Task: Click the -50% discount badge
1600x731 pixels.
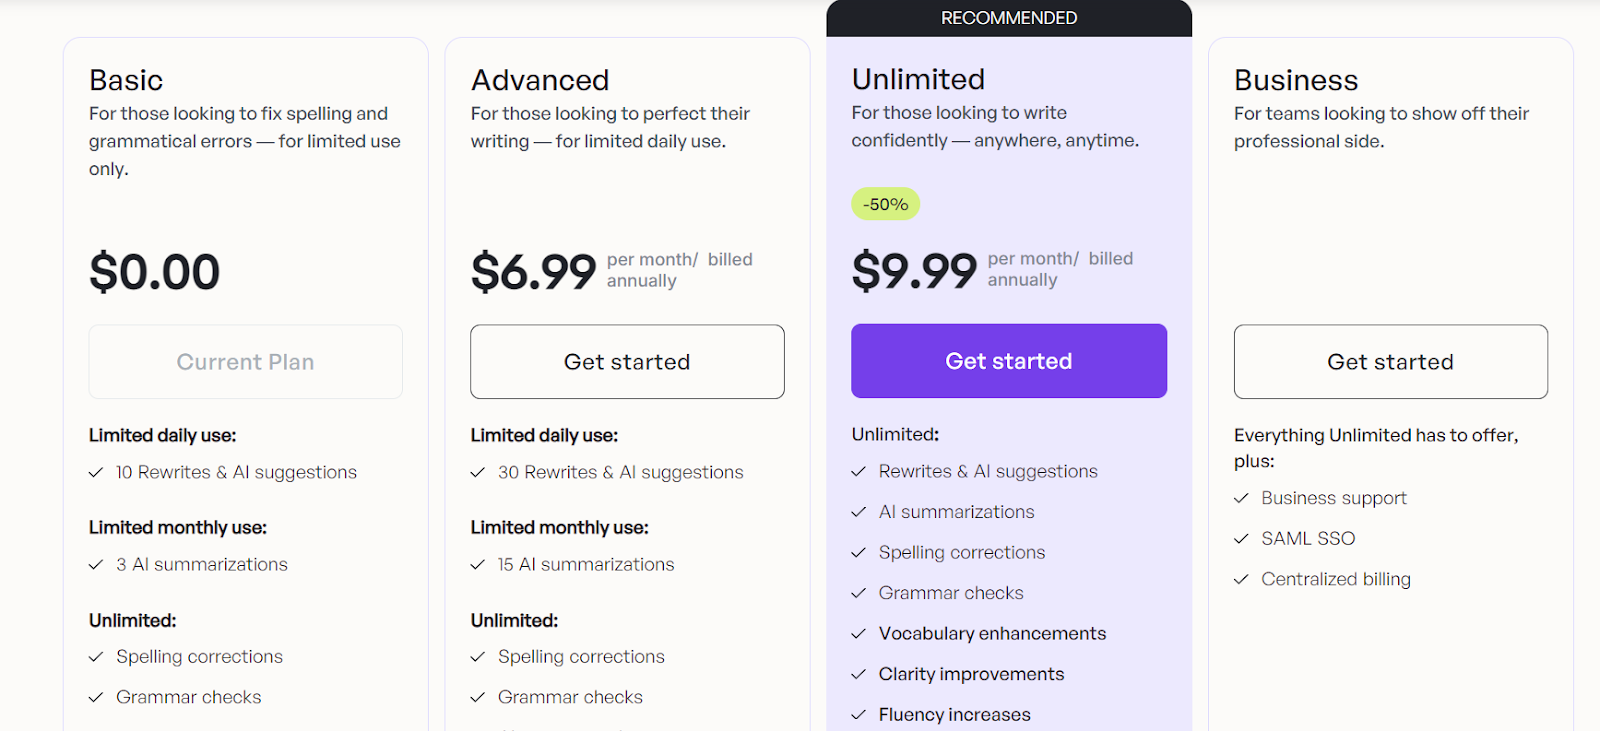Action: (x=885, y=203)
